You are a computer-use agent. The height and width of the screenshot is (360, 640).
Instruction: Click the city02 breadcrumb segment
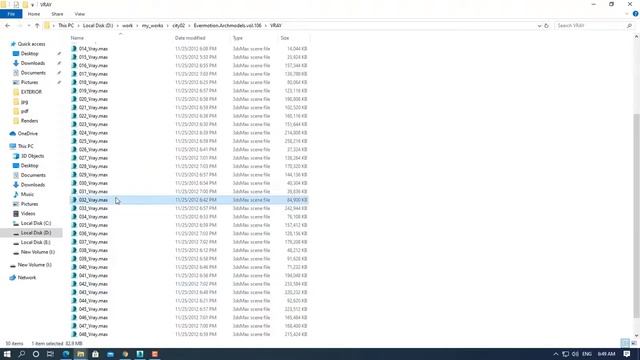coord(179,25)
